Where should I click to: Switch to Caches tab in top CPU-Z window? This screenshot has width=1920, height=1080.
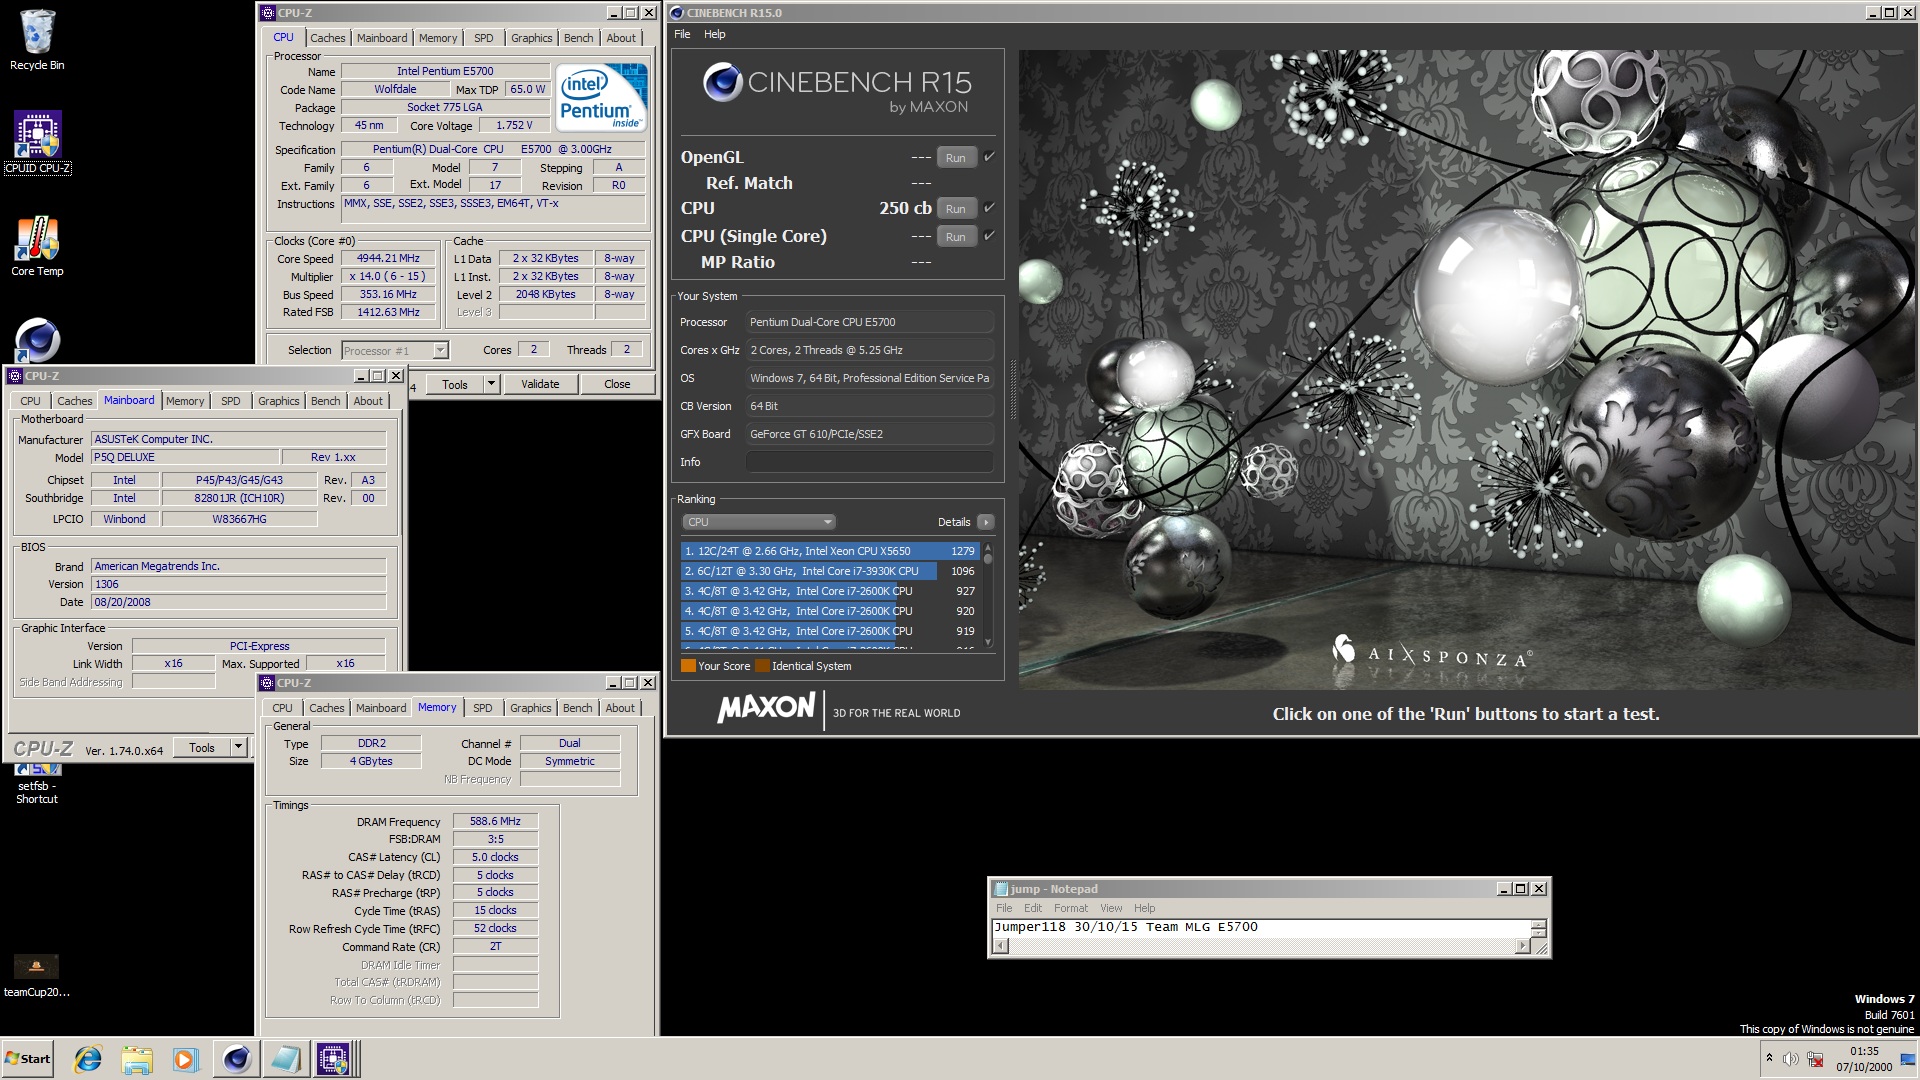327,38
